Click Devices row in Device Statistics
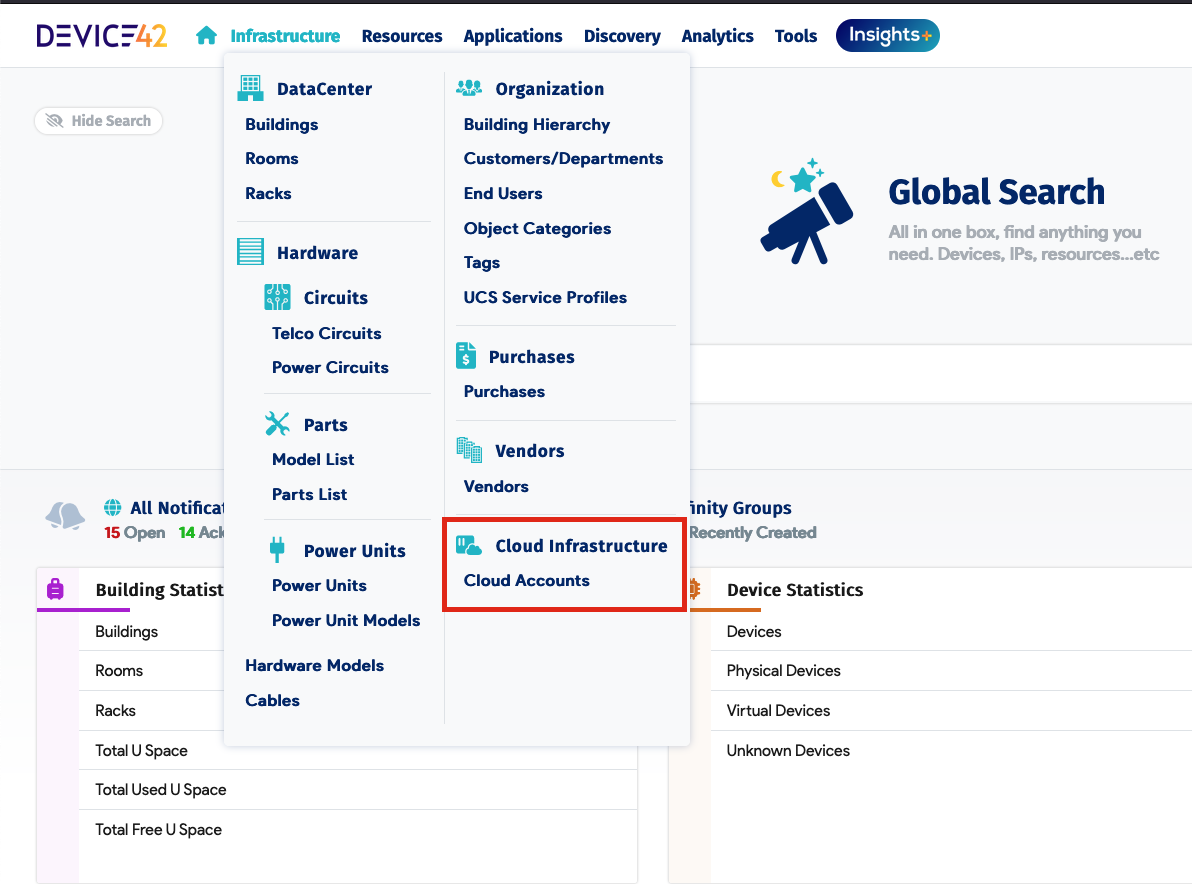This screenshot has height=884, width=1192. tap(951, 631)
